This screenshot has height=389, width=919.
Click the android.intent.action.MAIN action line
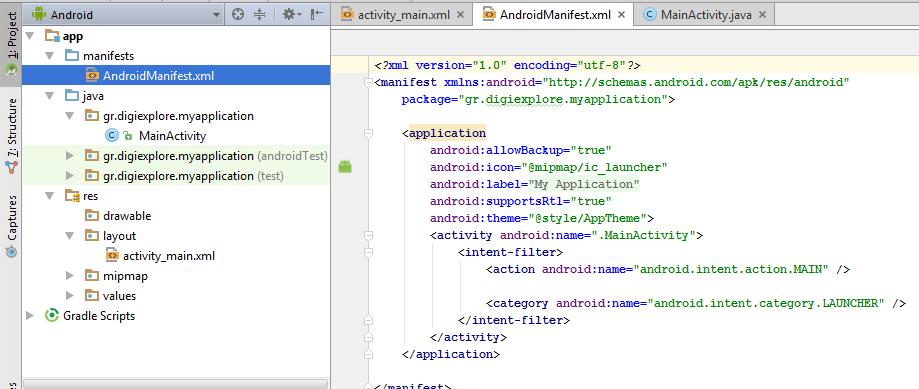668,269
